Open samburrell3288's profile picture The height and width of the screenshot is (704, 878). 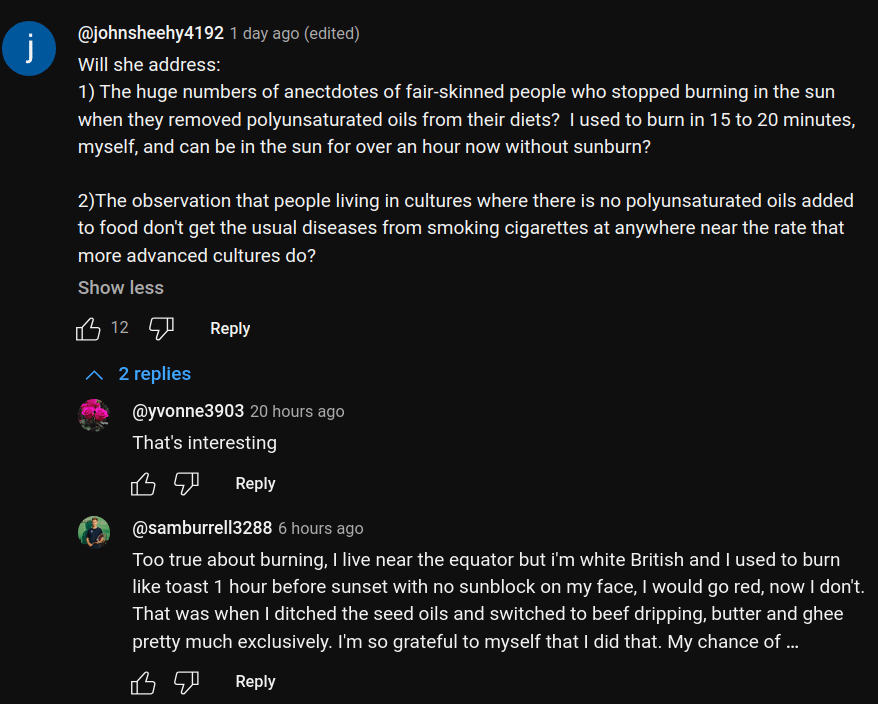(94, 531)
